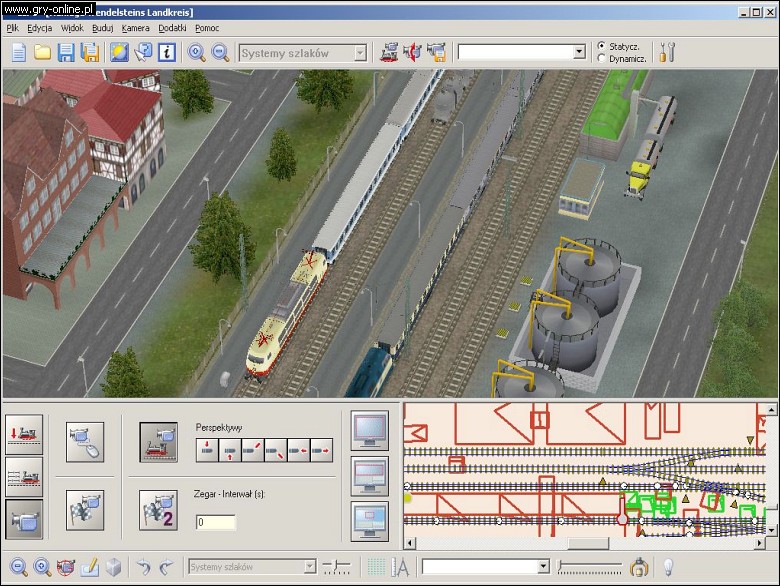Image resolution: width=780 pixels, height=586 pixels.
Task: Open a layout with the yellow folder icon
Action: click(x=42, y=52)
